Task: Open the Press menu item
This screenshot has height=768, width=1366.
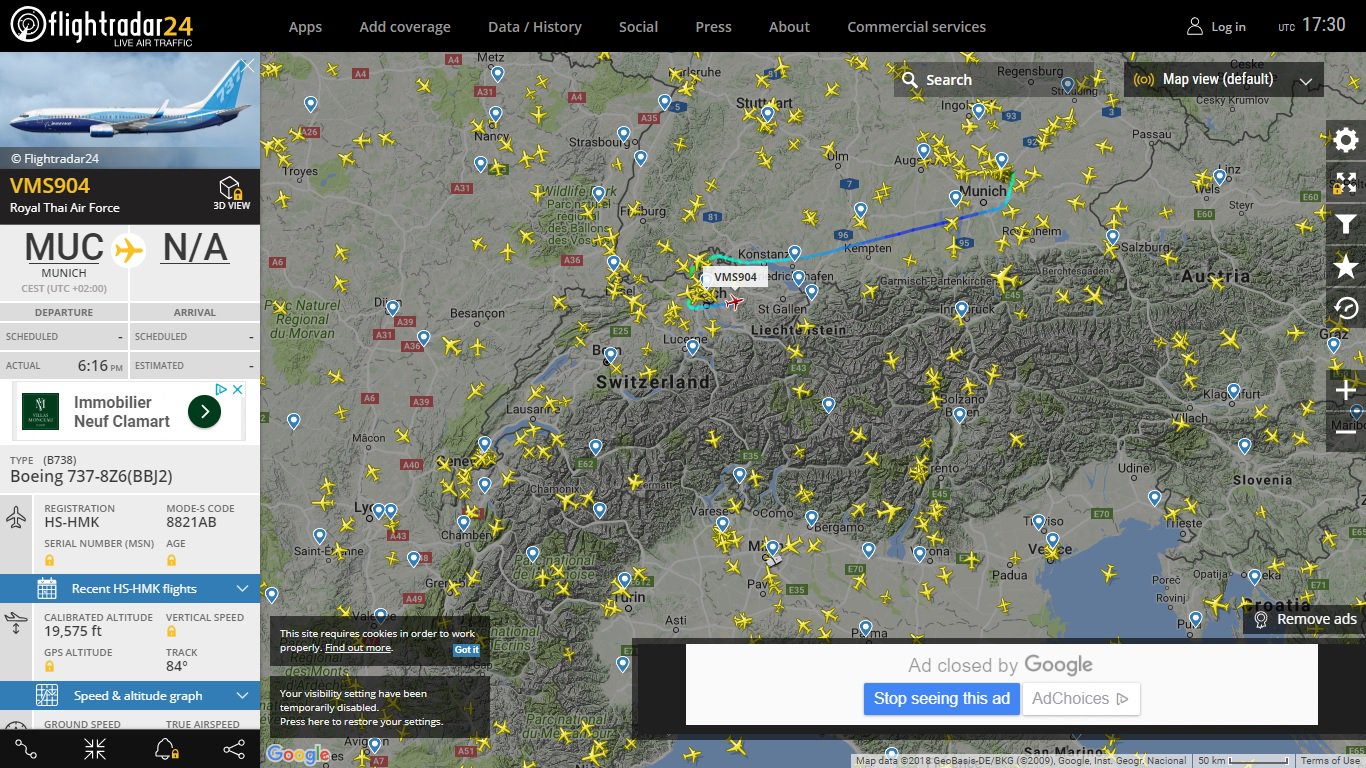Action: tap(713, 27)
